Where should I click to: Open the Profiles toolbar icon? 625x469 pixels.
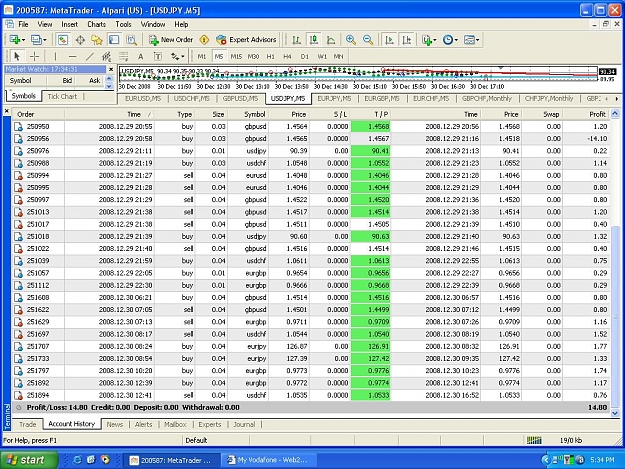[37, 39]
